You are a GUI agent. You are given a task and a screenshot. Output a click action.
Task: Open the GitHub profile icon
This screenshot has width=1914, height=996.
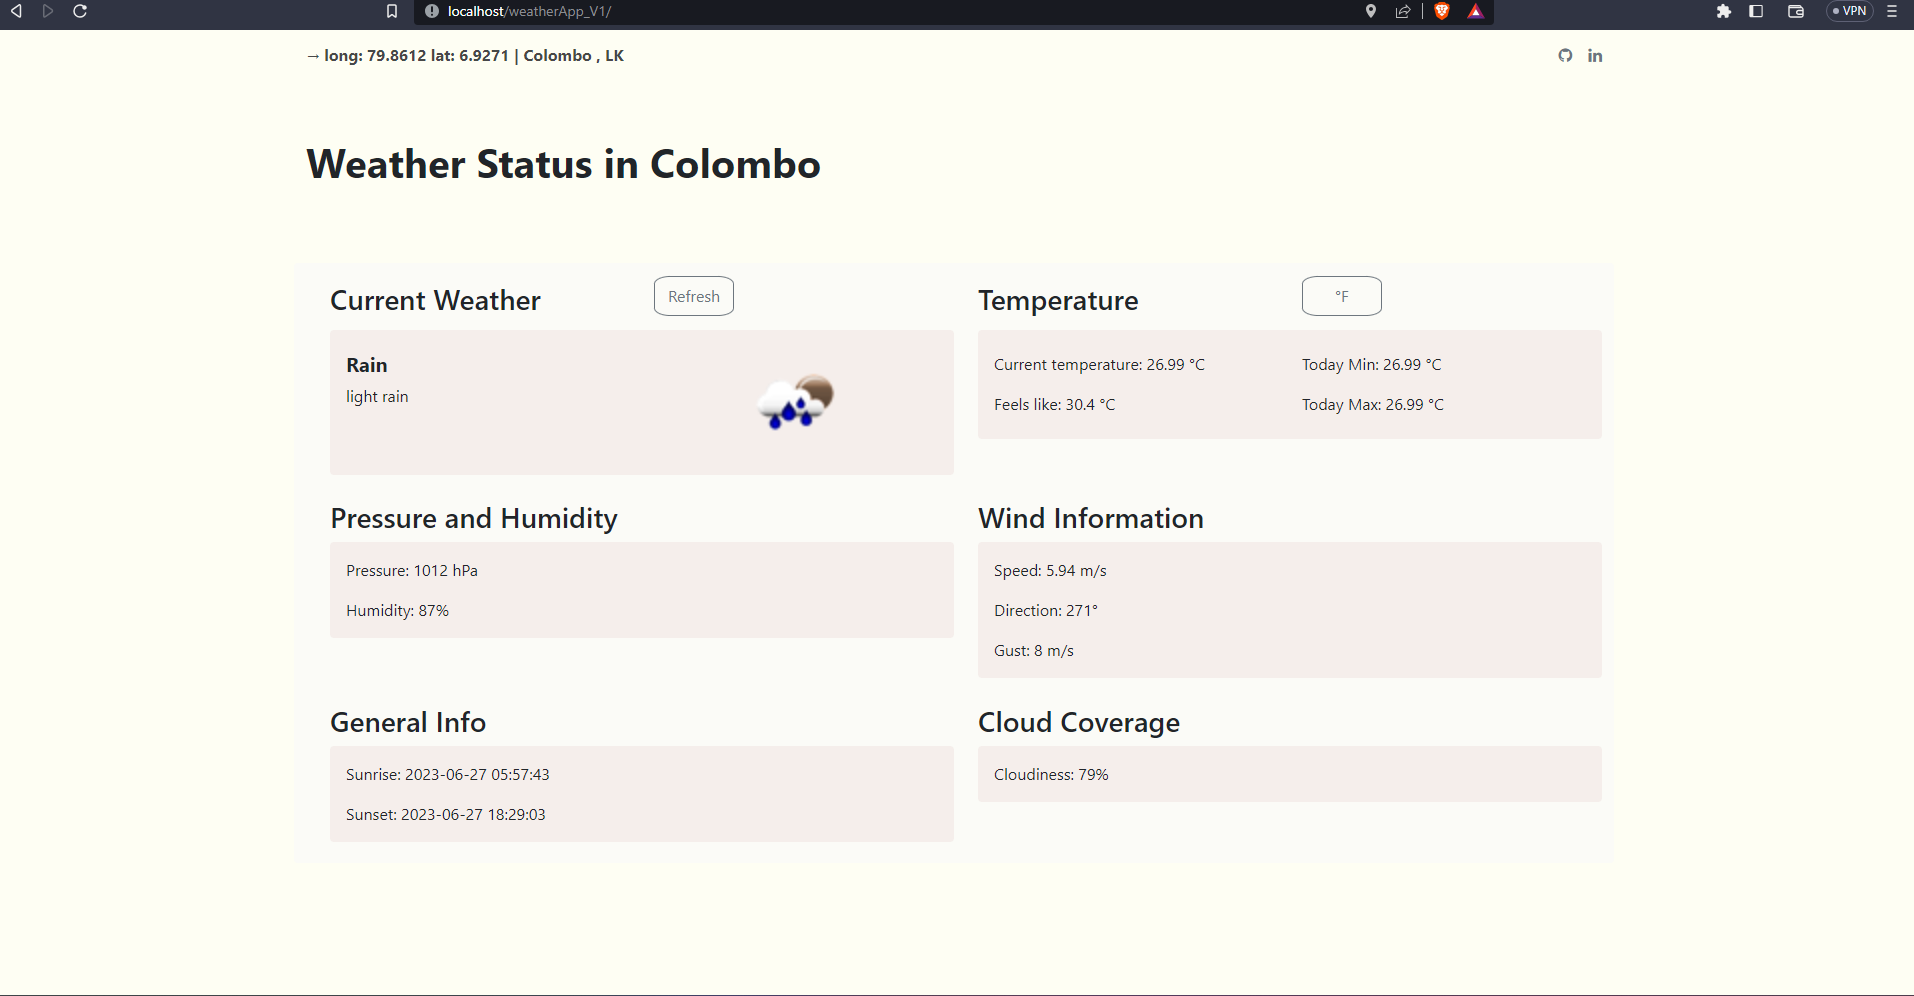point(1564,55)
